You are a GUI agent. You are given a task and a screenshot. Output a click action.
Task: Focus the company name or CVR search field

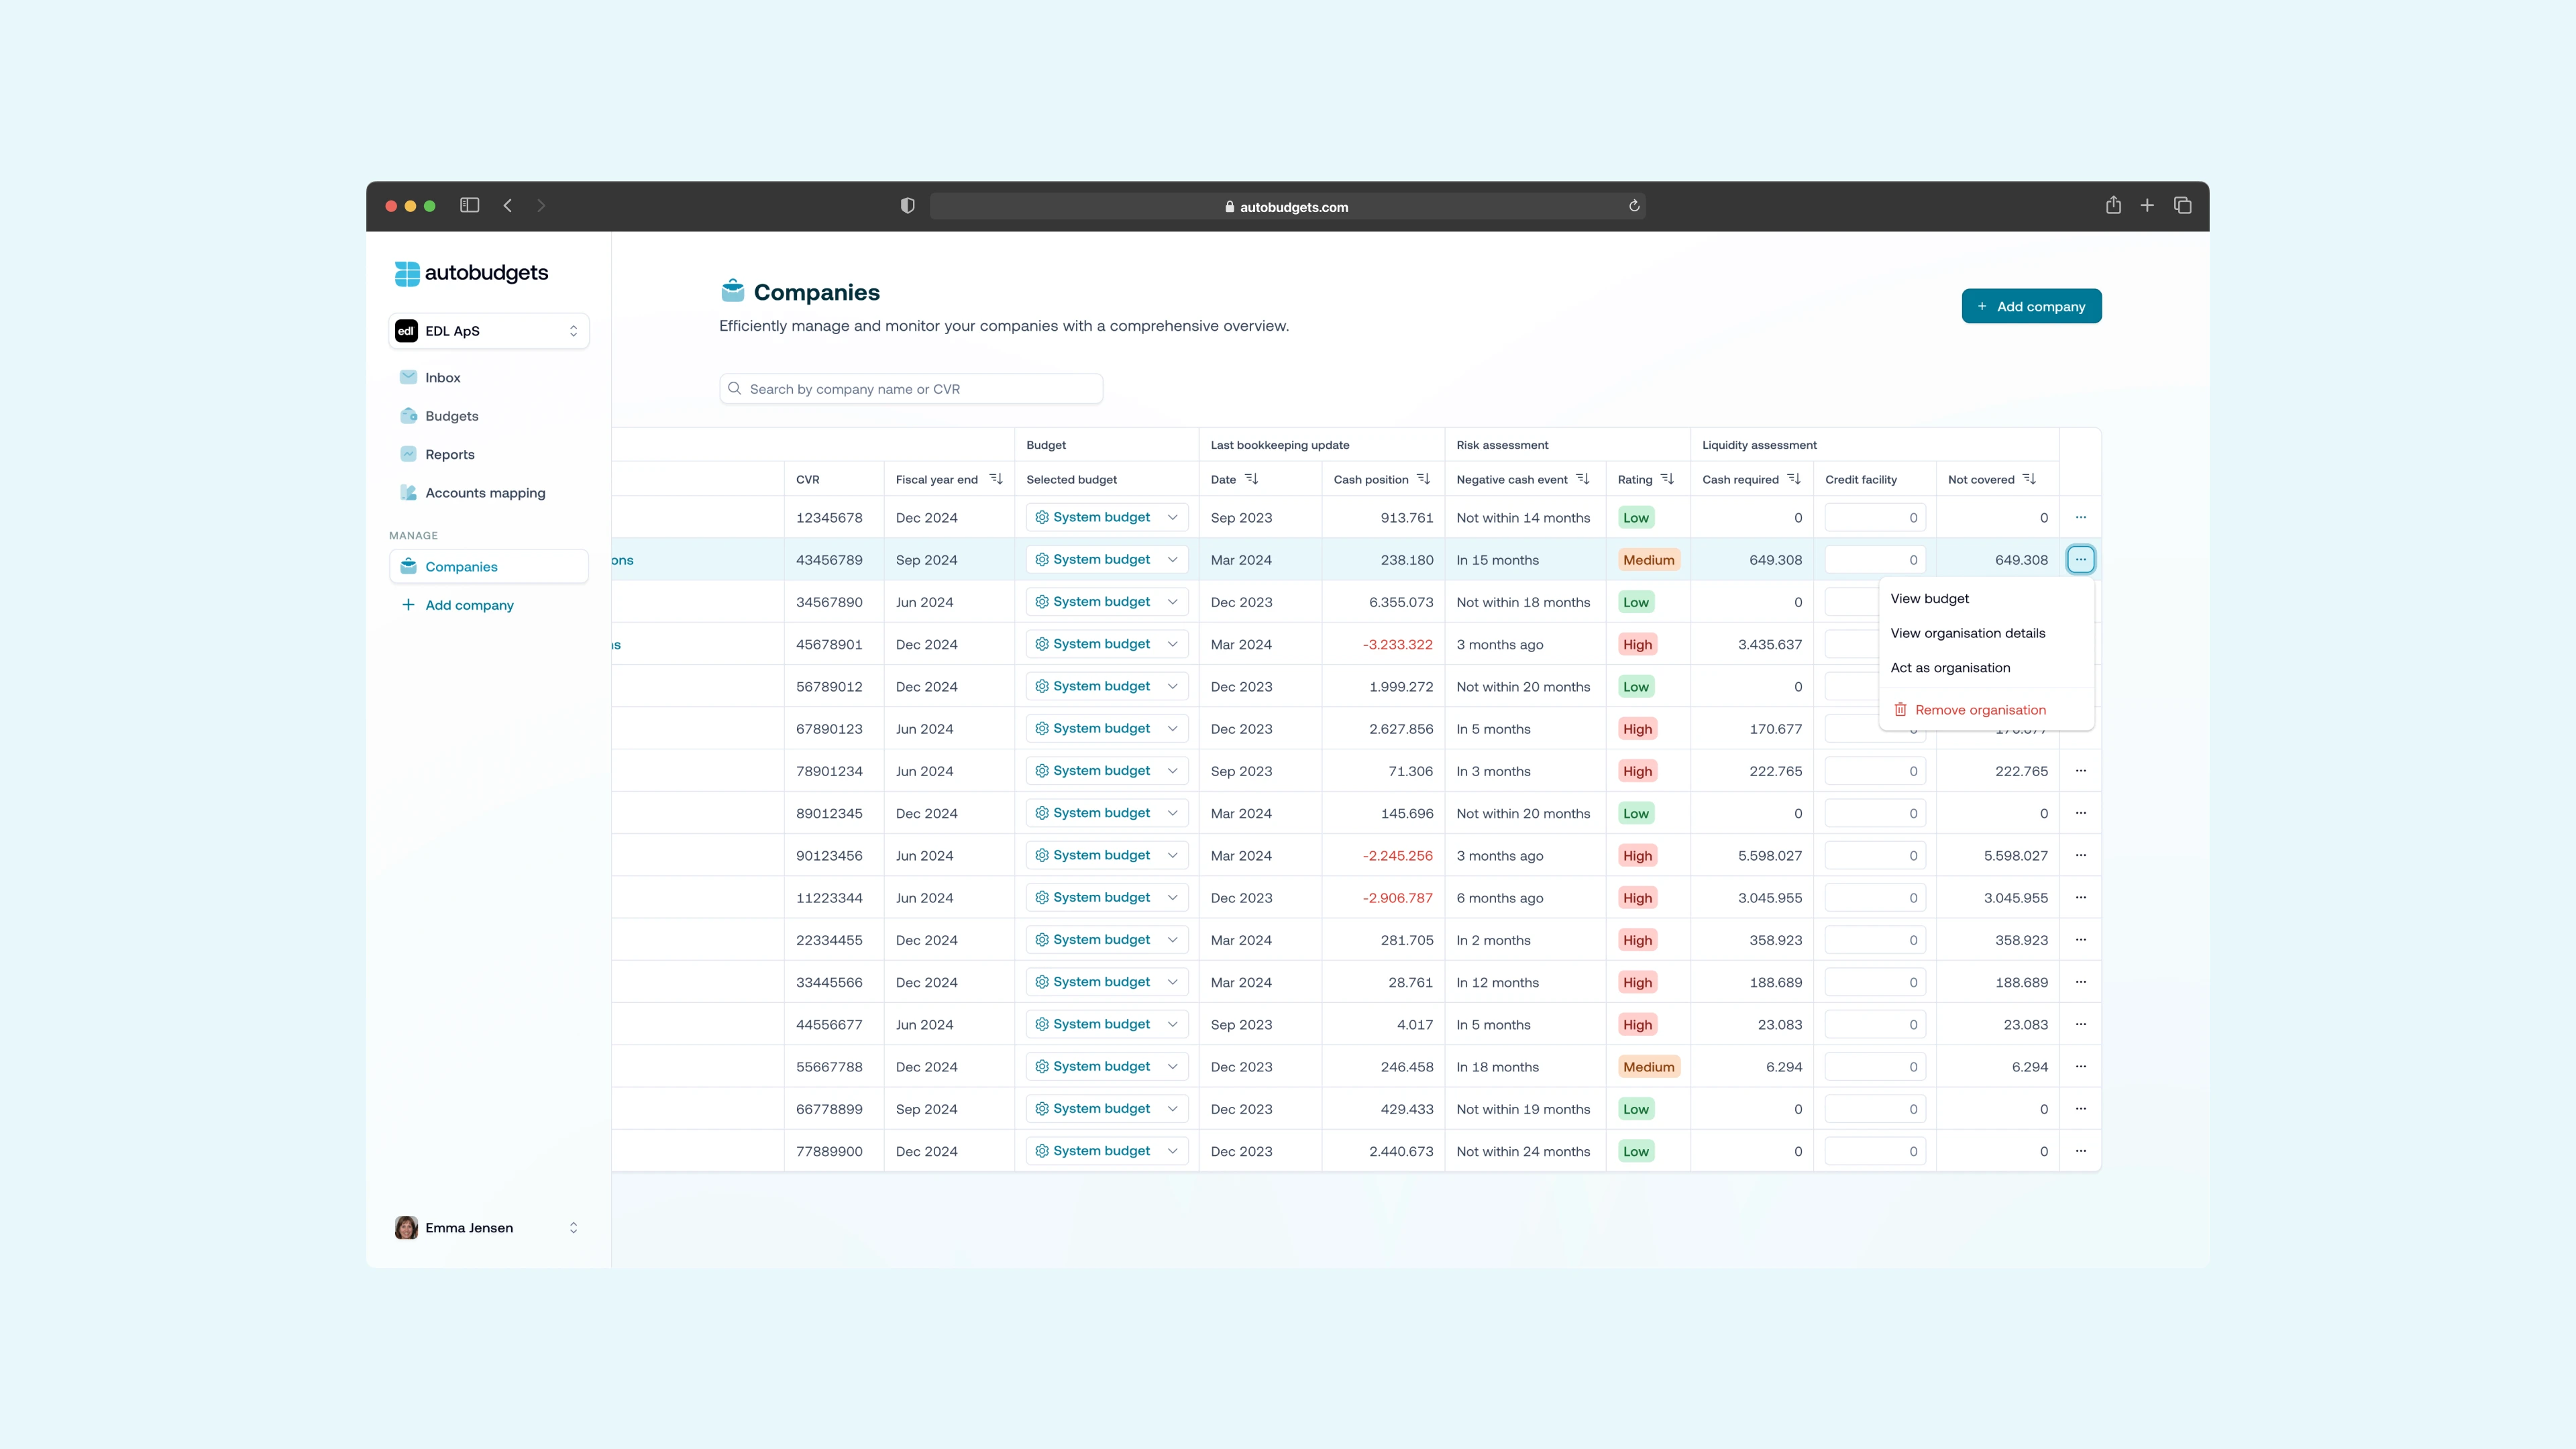pyautogui.click(x=911, y=389)
